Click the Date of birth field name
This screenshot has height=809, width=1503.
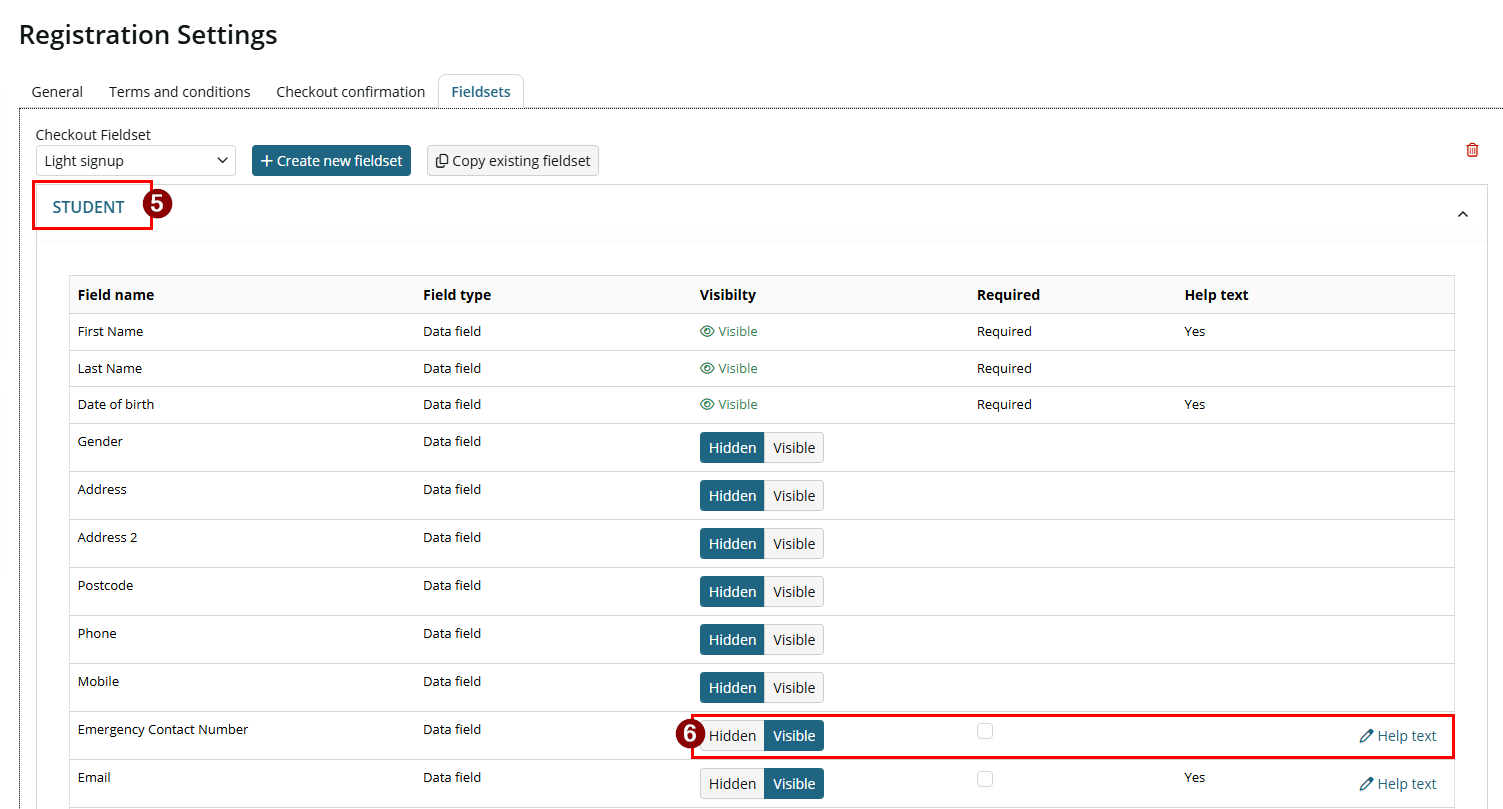(x=116, y=405)
